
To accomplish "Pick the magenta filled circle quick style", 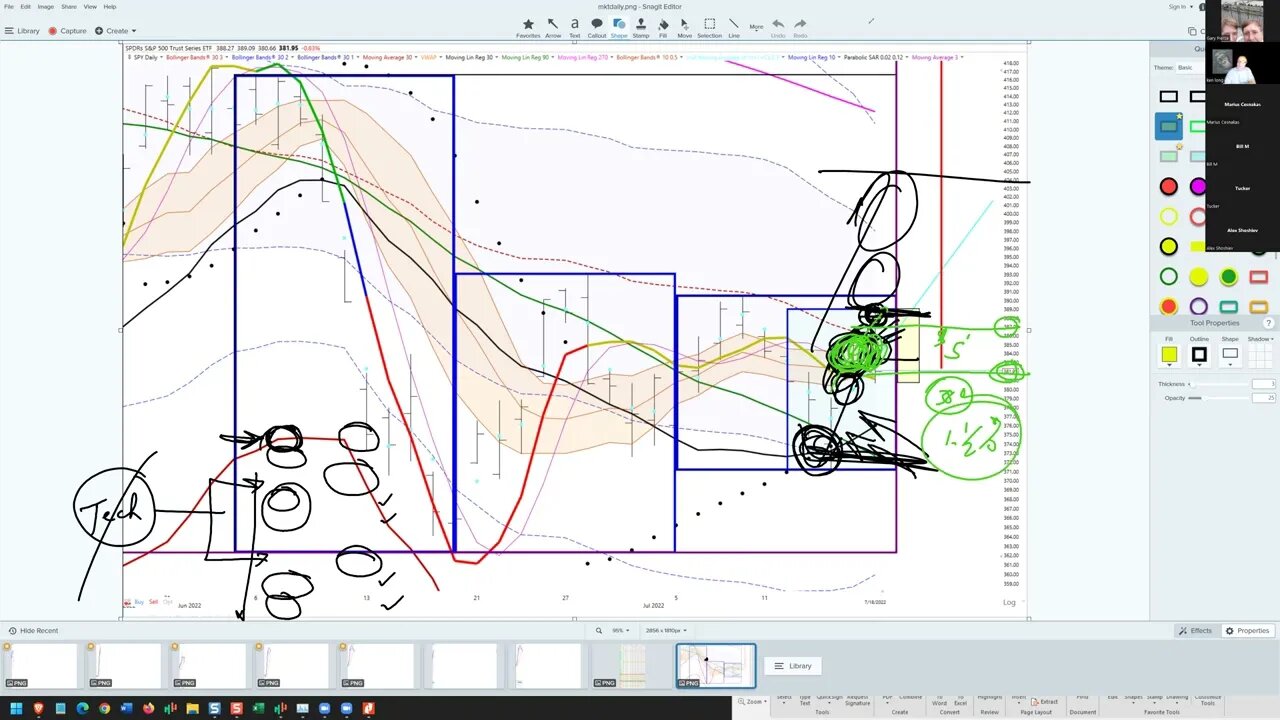I will (x=1198, y=187).
